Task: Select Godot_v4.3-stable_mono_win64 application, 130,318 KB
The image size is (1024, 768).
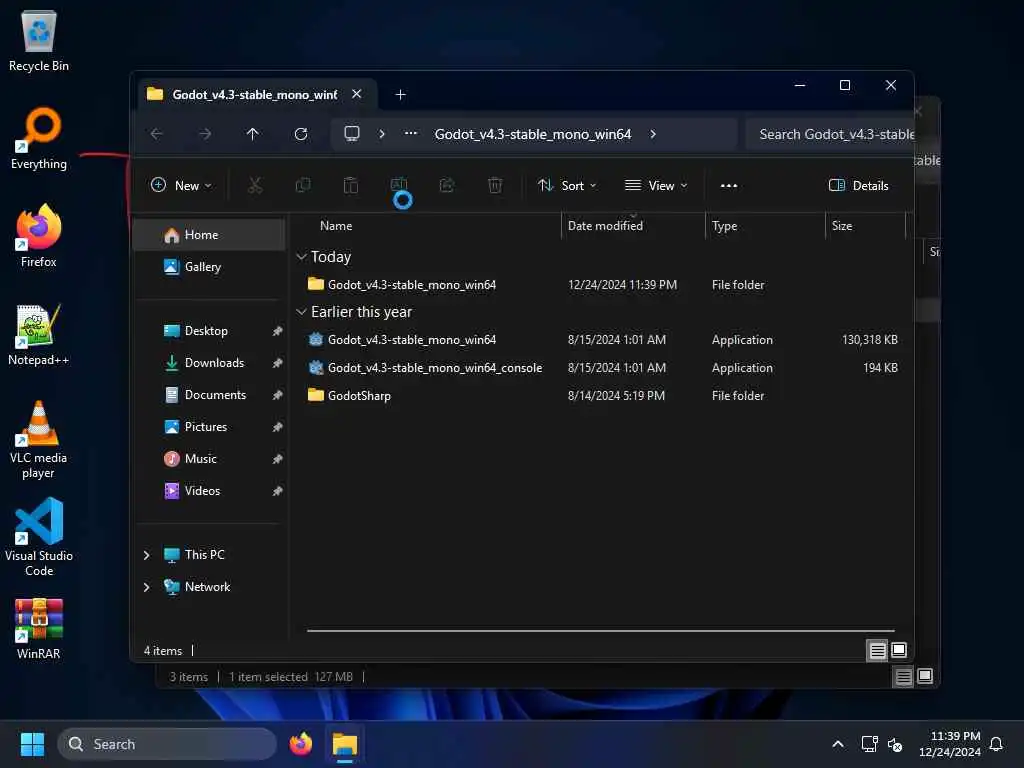Action: [601, 340]
